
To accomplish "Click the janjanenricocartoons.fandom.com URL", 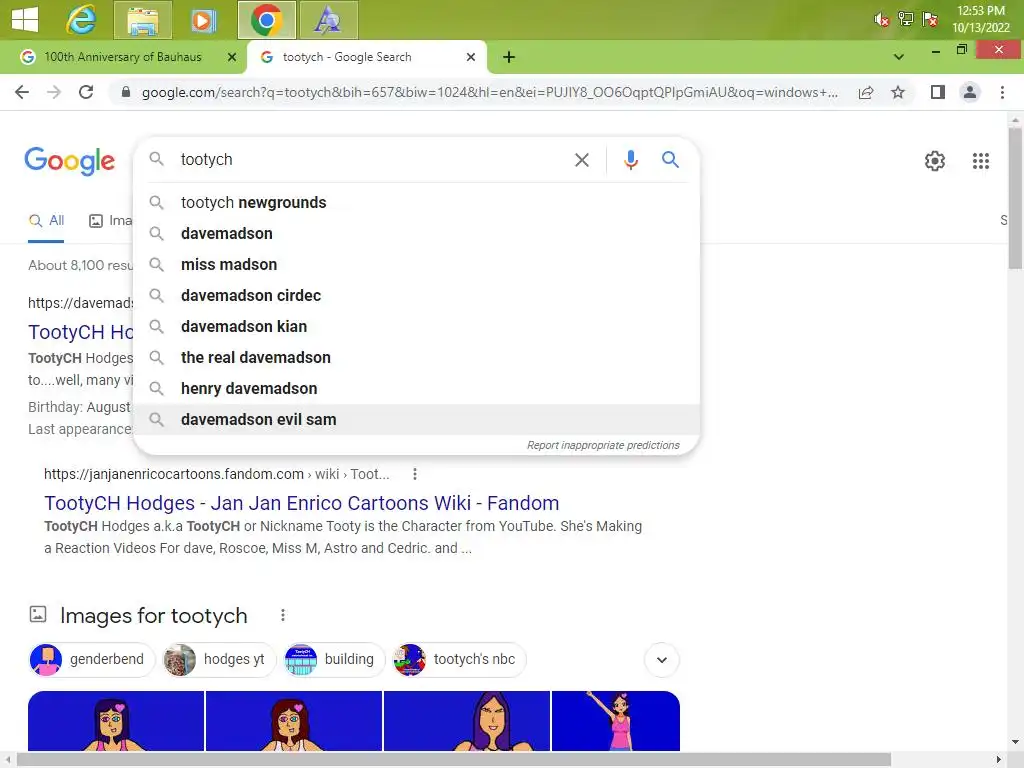I will tap(174, 474).
